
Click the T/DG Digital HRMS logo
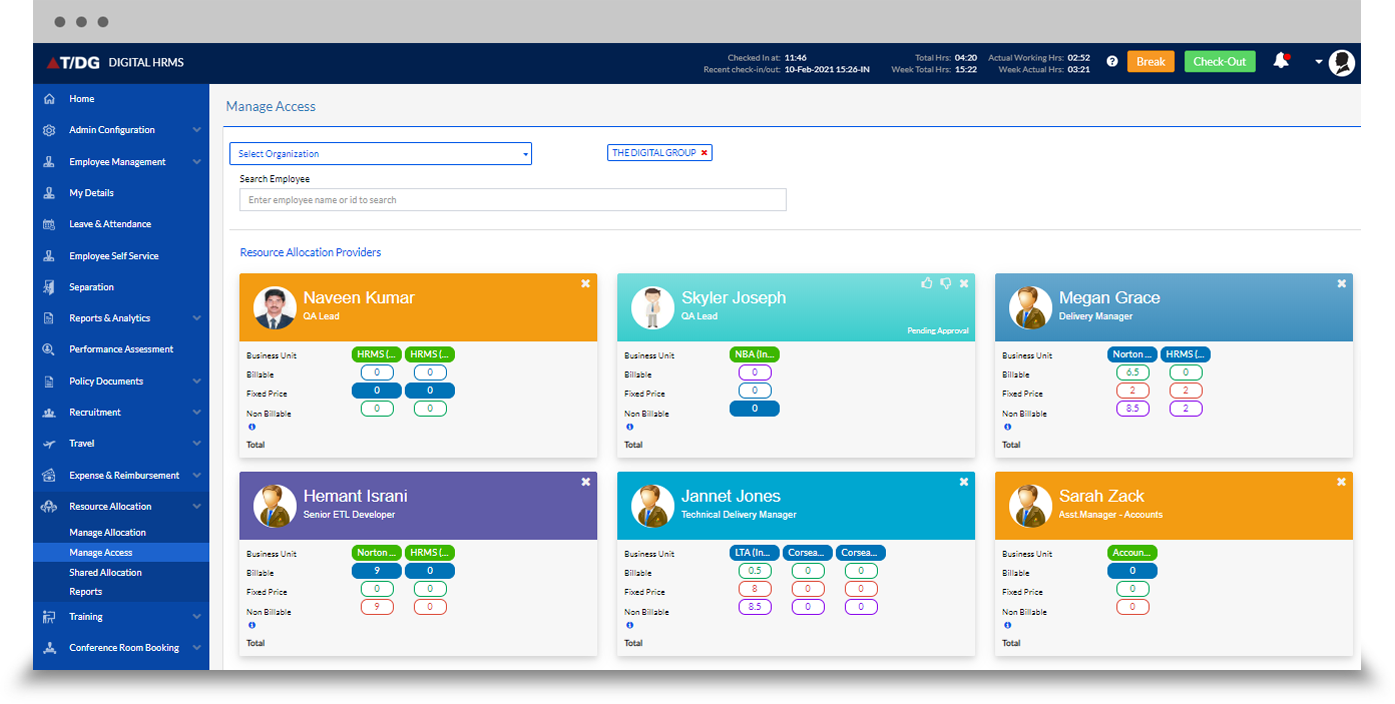(x=115, y=62)
